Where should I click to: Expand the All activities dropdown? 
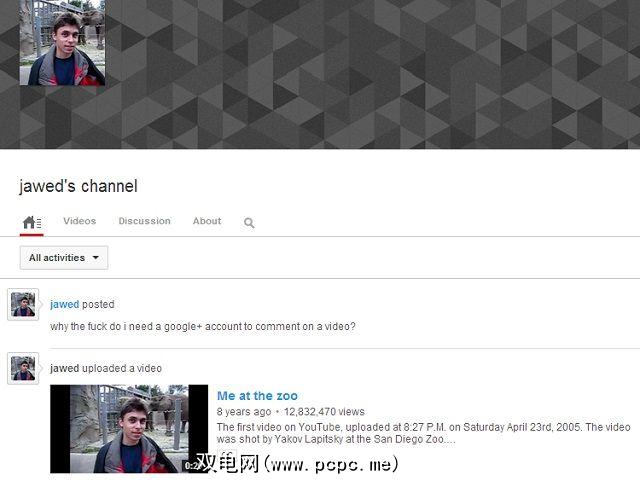point(64,258)
